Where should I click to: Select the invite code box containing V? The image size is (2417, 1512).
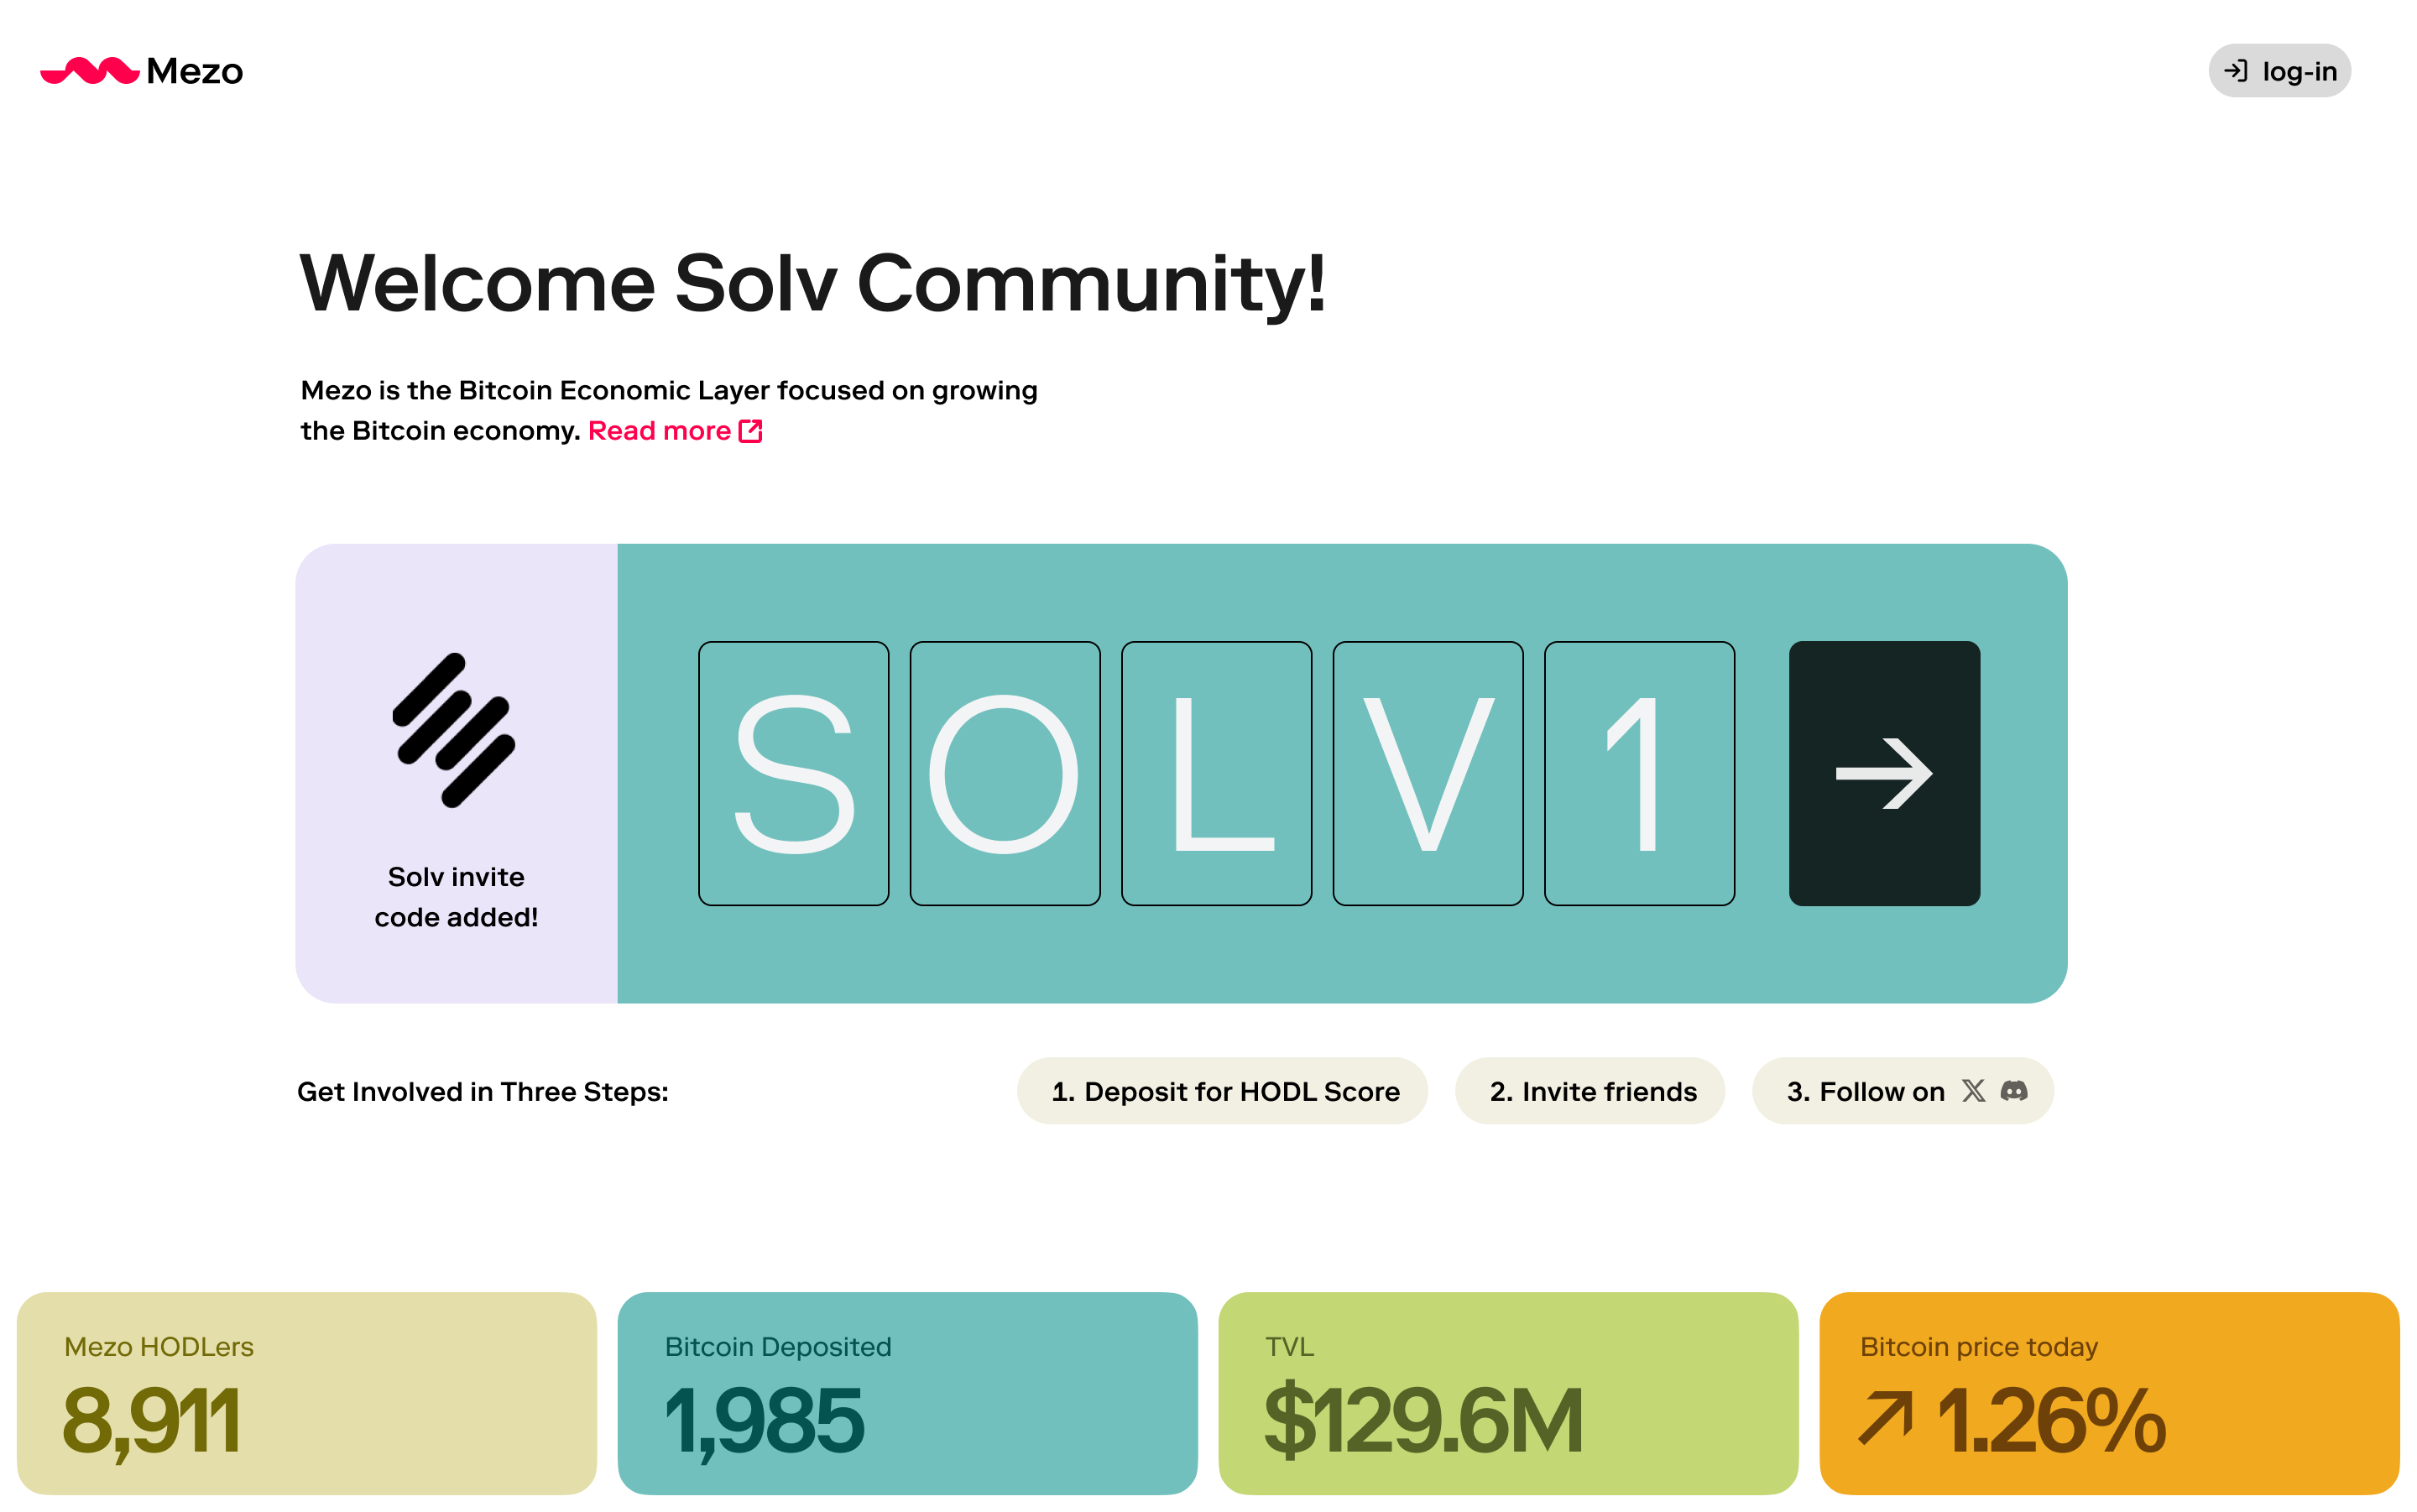click(x=1428, y=773)
